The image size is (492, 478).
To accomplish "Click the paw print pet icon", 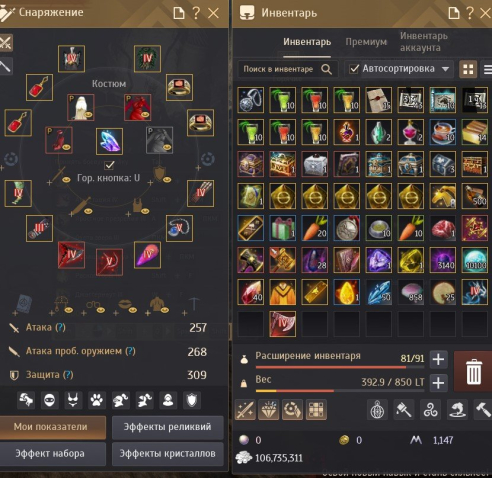I will tap(97, 400).
